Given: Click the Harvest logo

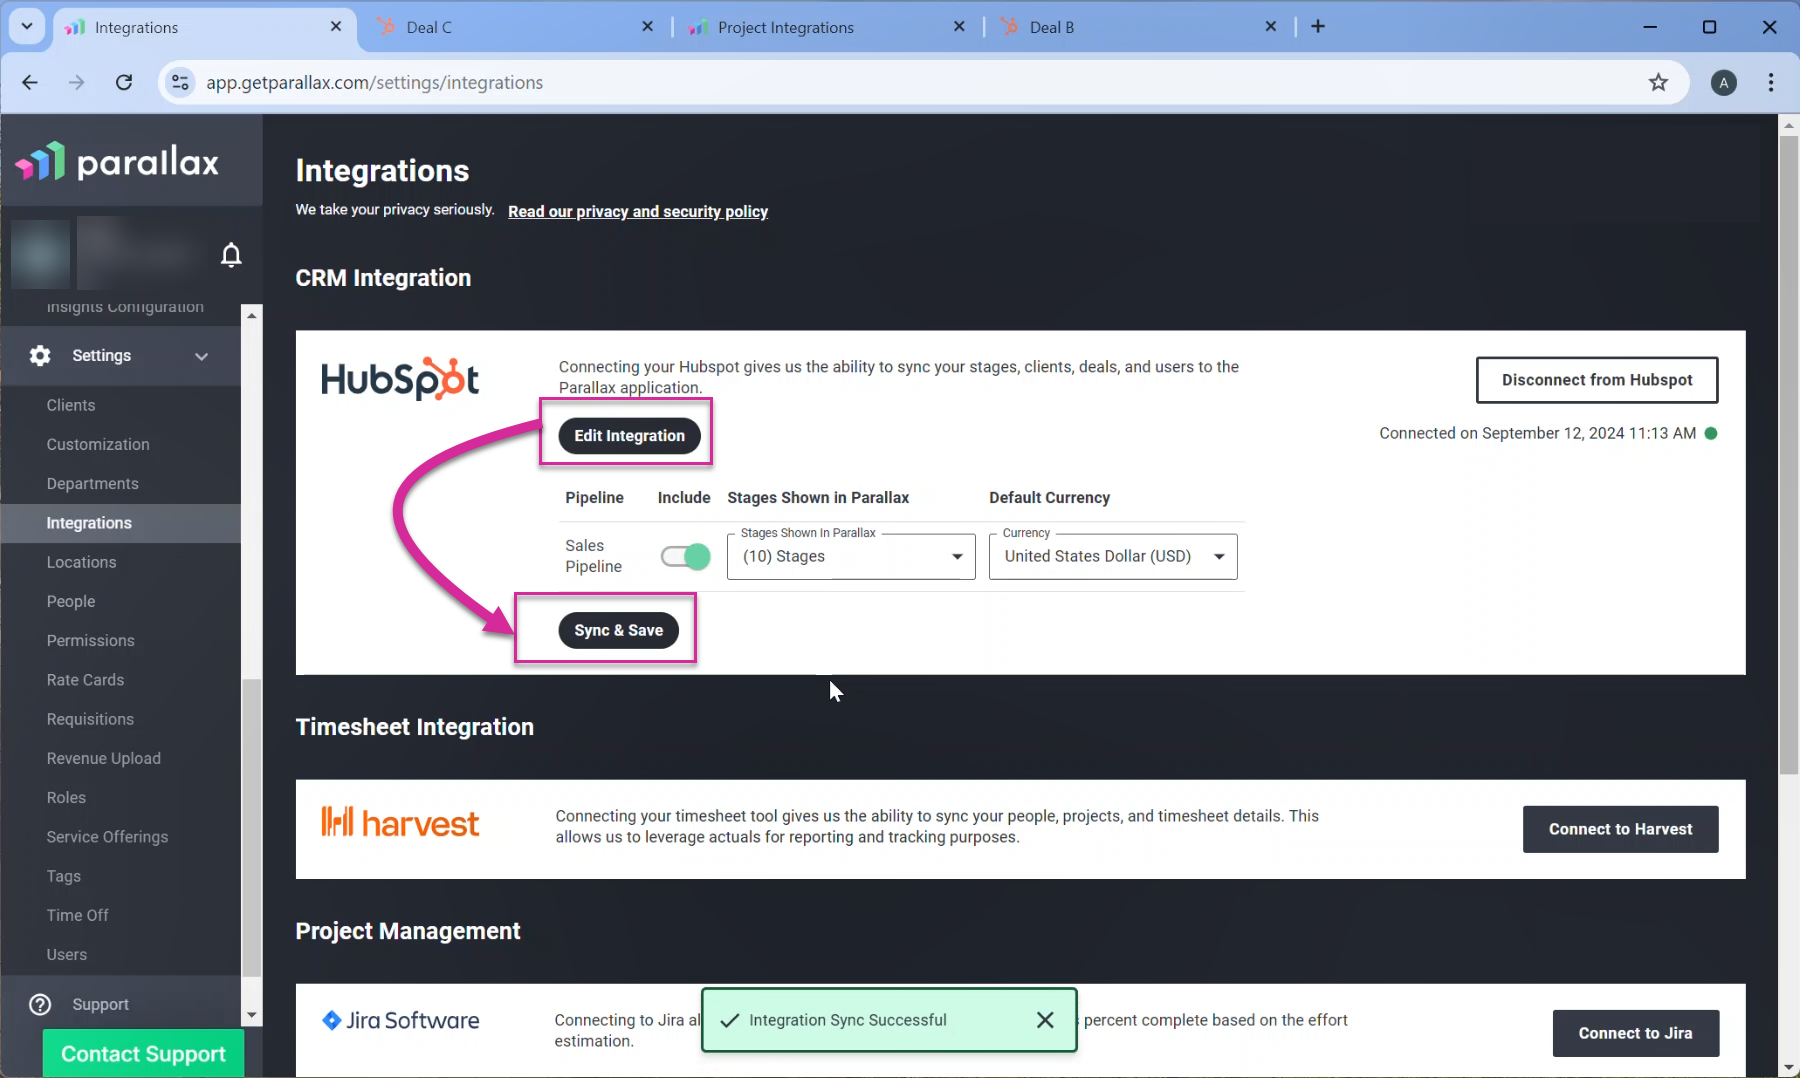Looking at the screenshot, I should pos(400,822).
